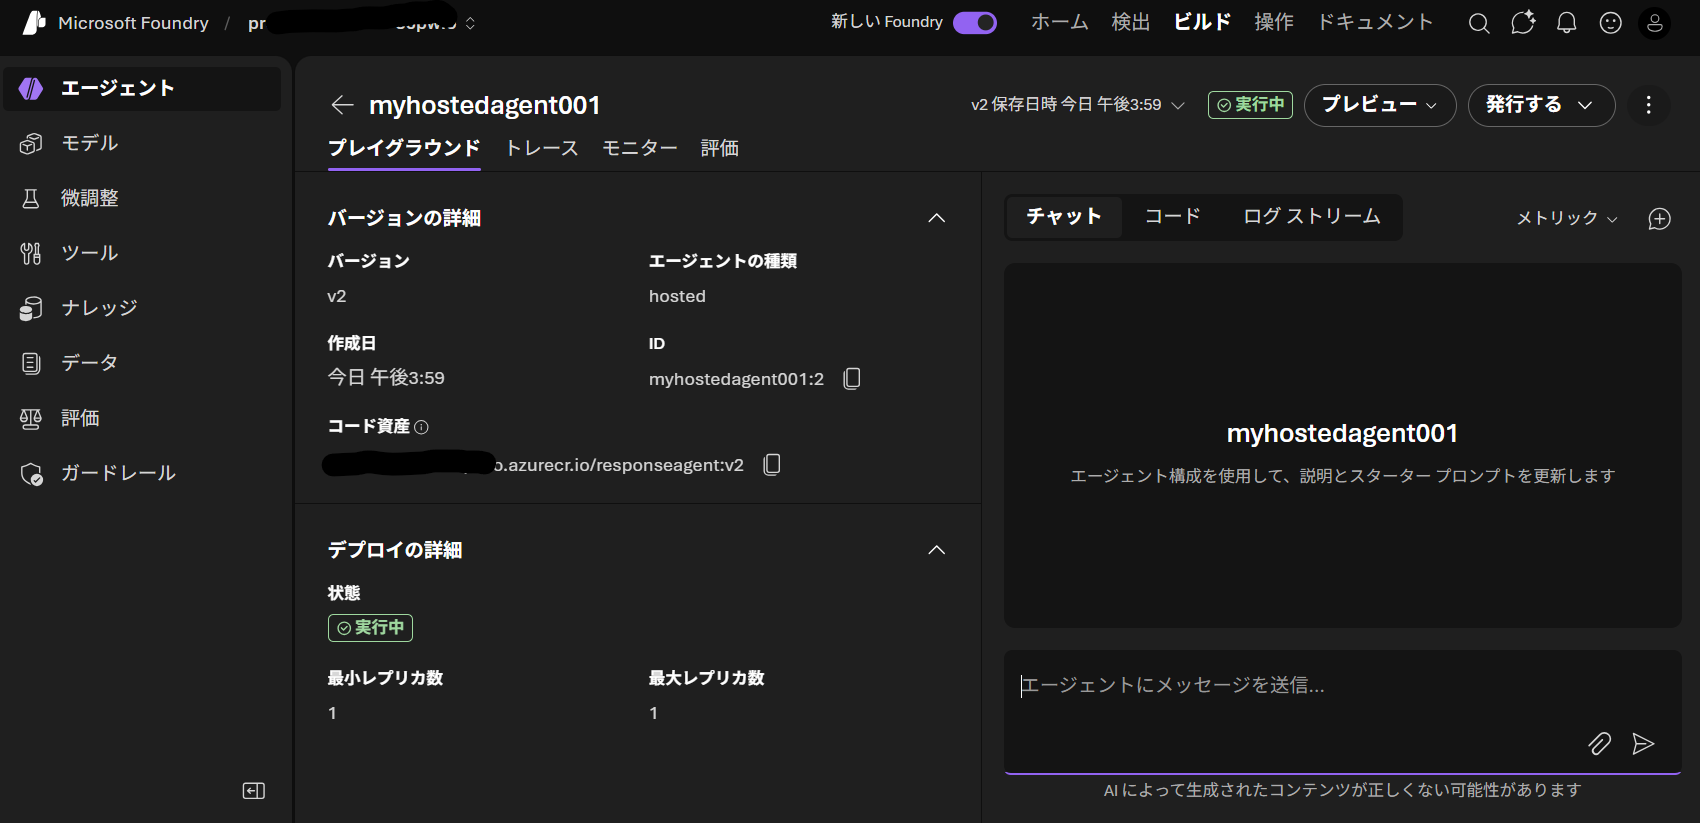Go to ホーム in top navigation

1059,22
